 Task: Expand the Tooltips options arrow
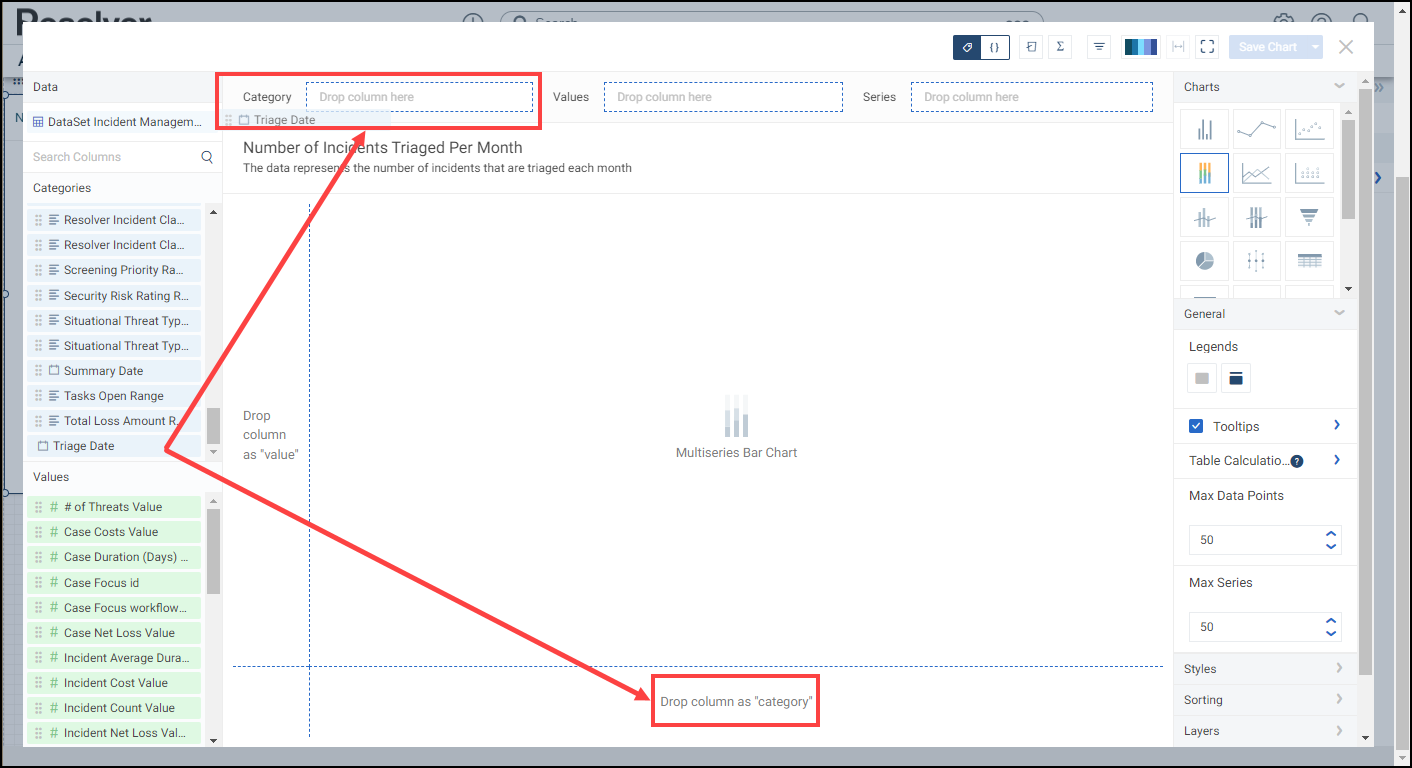pyautogui.click(x=1337, y=426)
